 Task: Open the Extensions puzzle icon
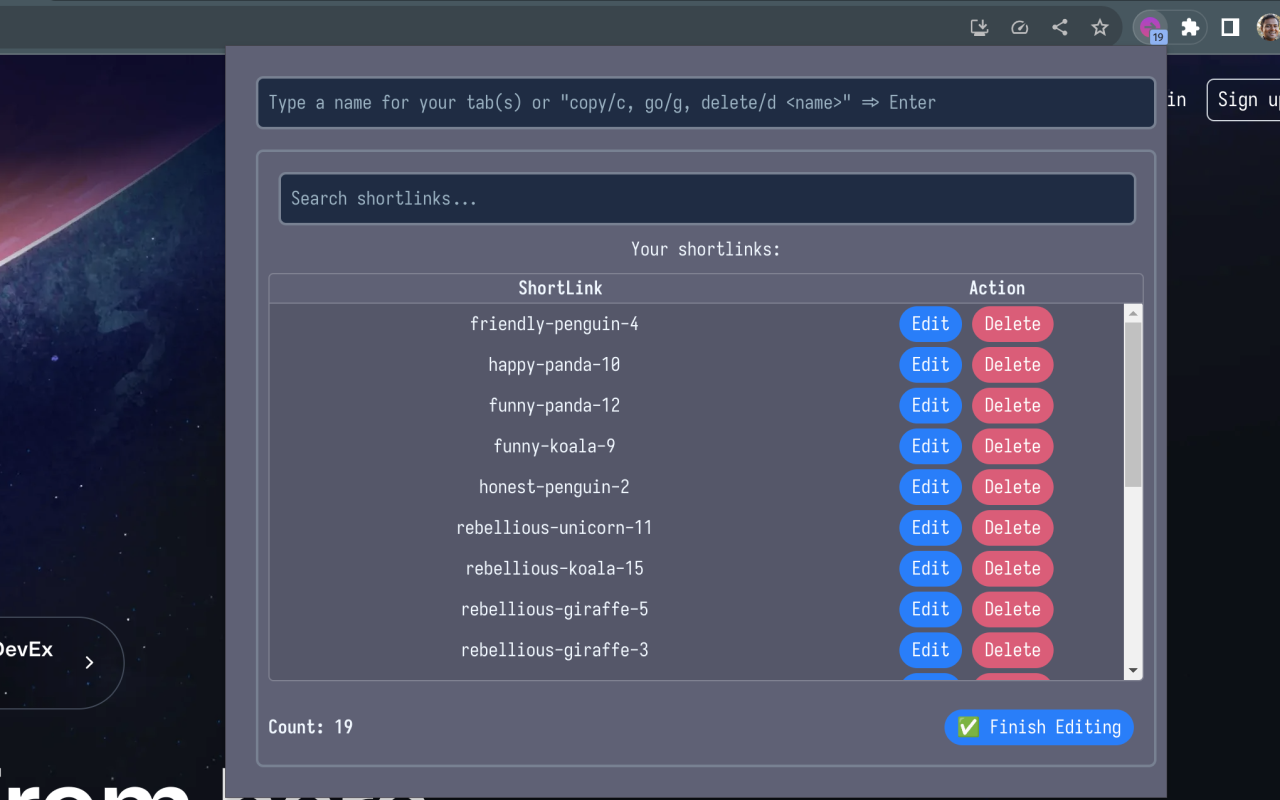pos(1190,28)
